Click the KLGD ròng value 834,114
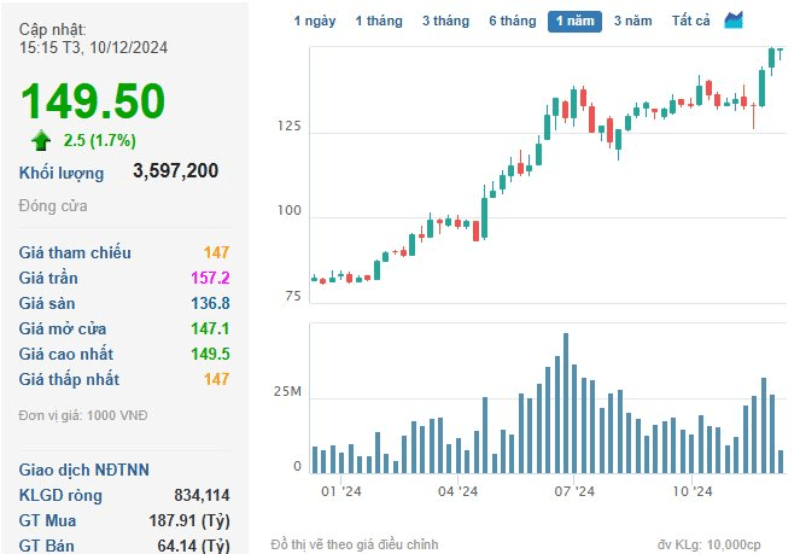This screenshot has width=800, height=560. pyautogui.click(x=202, y=495)
